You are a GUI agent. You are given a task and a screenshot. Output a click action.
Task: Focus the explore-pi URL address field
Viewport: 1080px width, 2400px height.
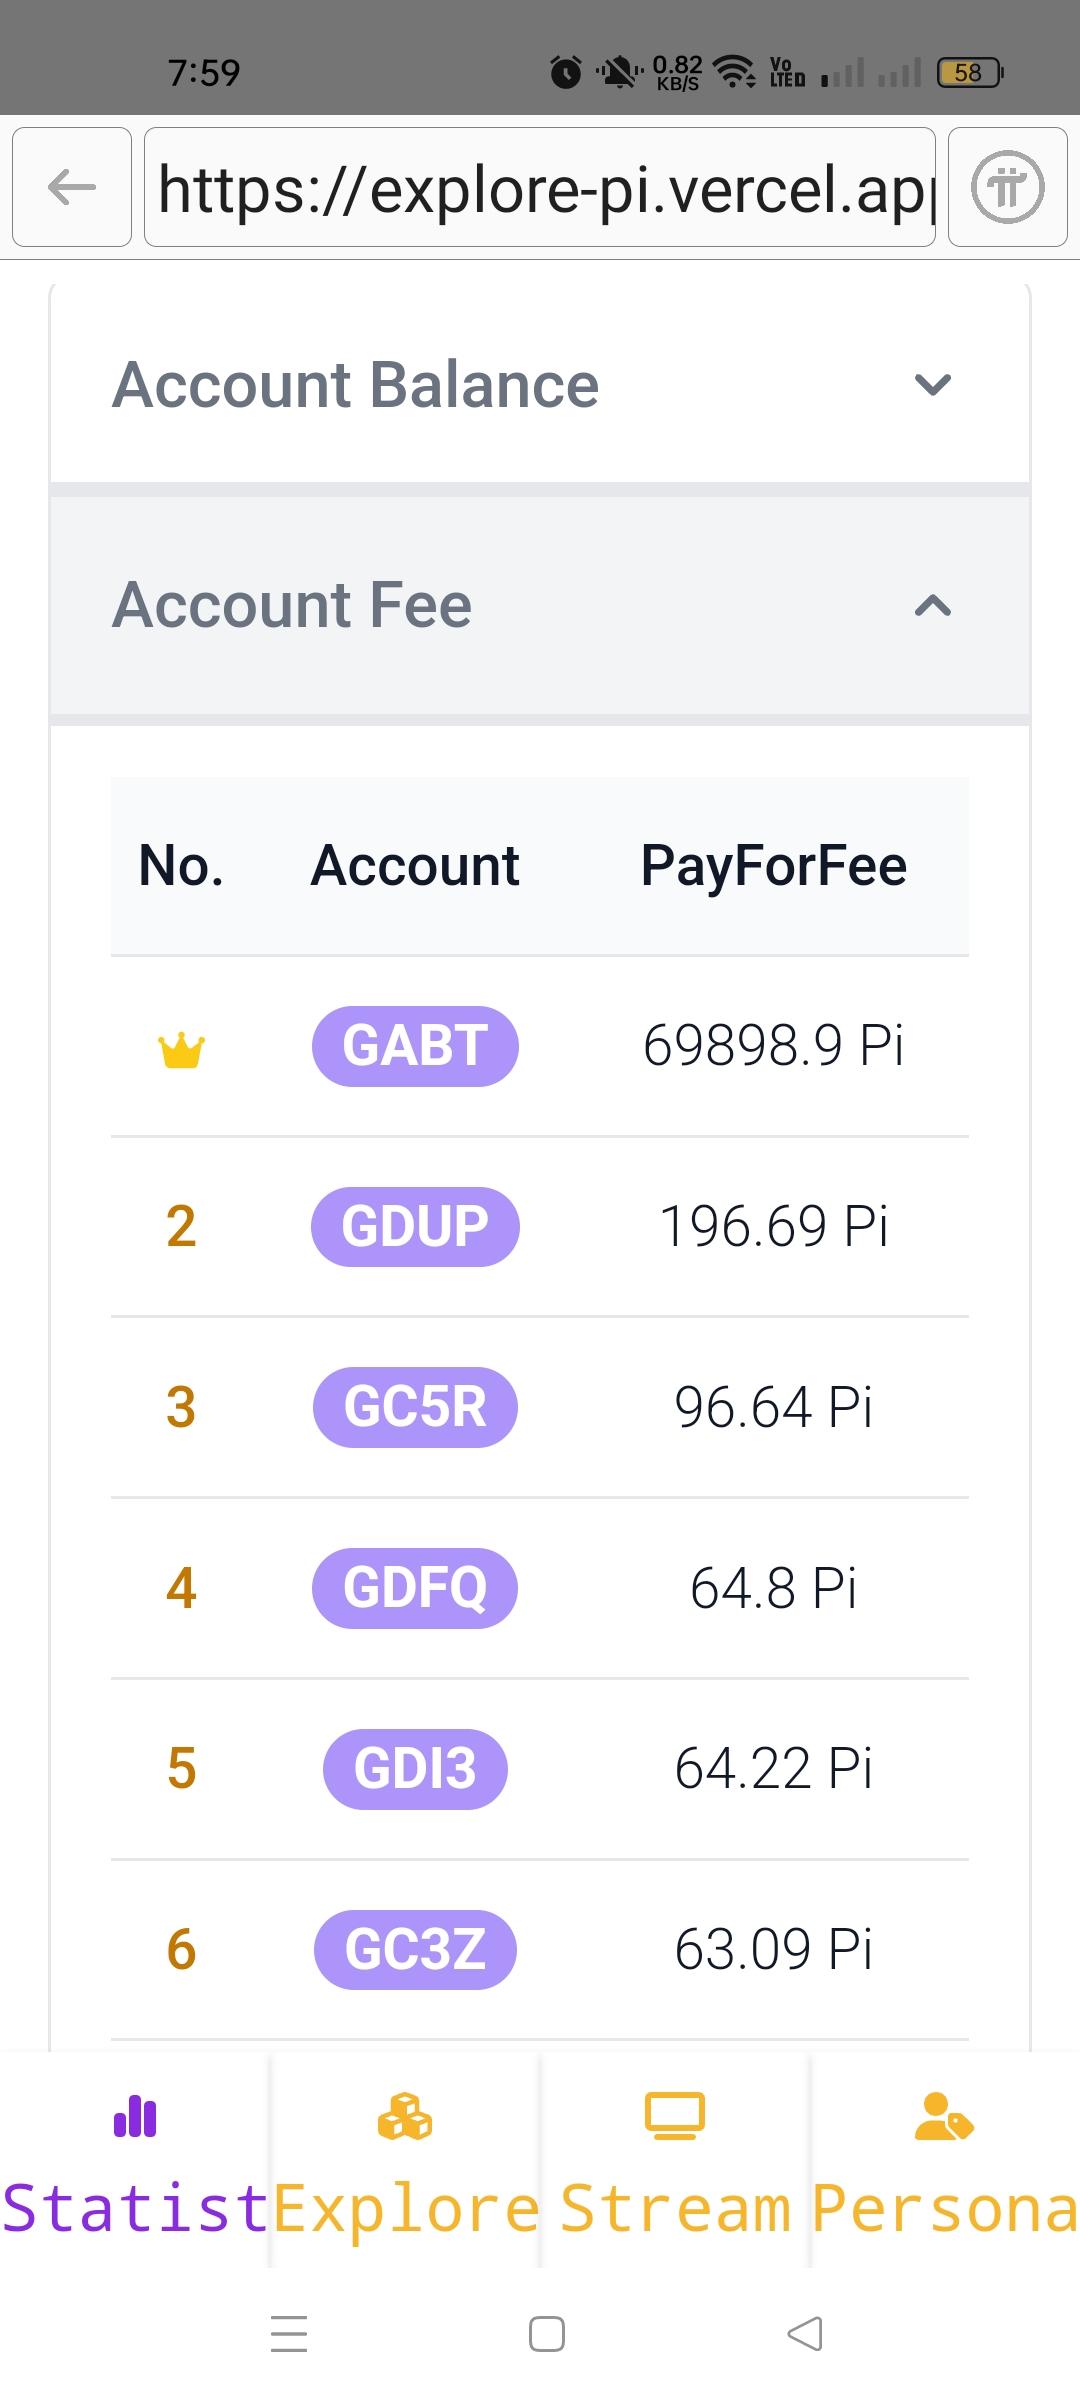[540, 187]
